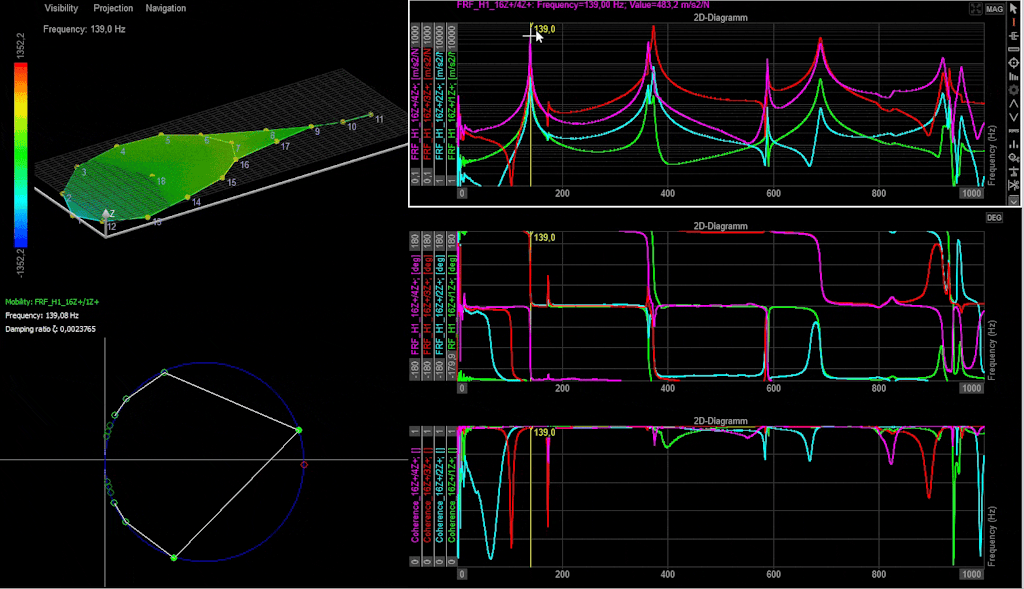This screenshot has width=1024, height=589.
Task: Click the magenta phase axis upper limit 180
Action: [x=415, y=240]
